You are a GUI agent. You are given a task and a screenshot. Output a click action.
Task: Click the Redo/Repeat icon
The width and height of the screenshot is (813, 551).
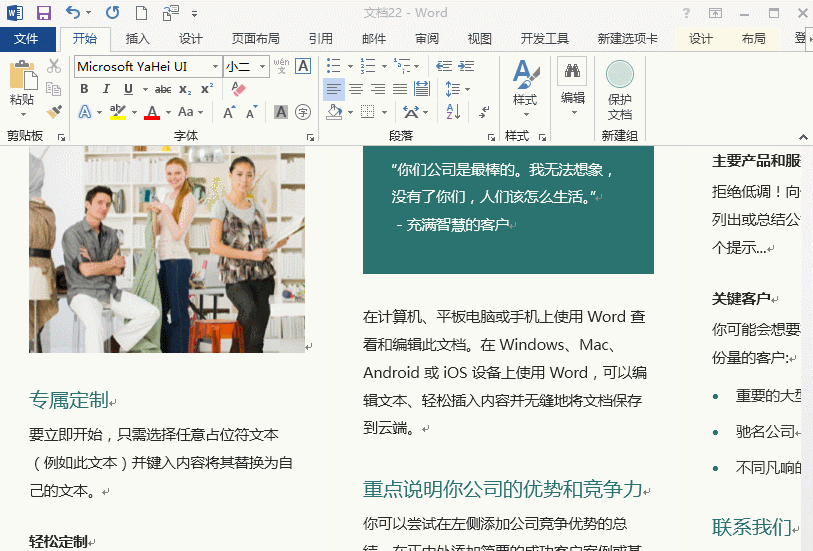point(113,12)
